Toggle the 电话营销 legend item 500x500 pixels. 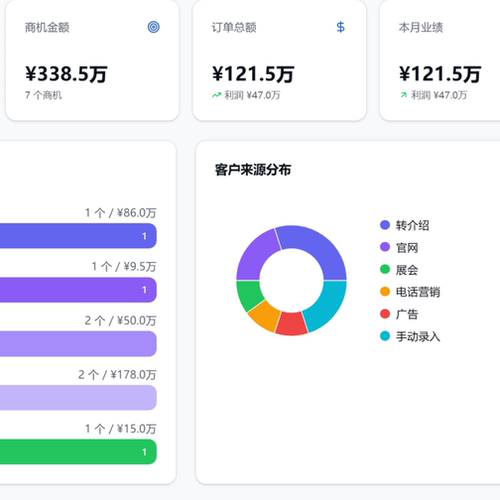pyautogui.click(x=410, y=292)
